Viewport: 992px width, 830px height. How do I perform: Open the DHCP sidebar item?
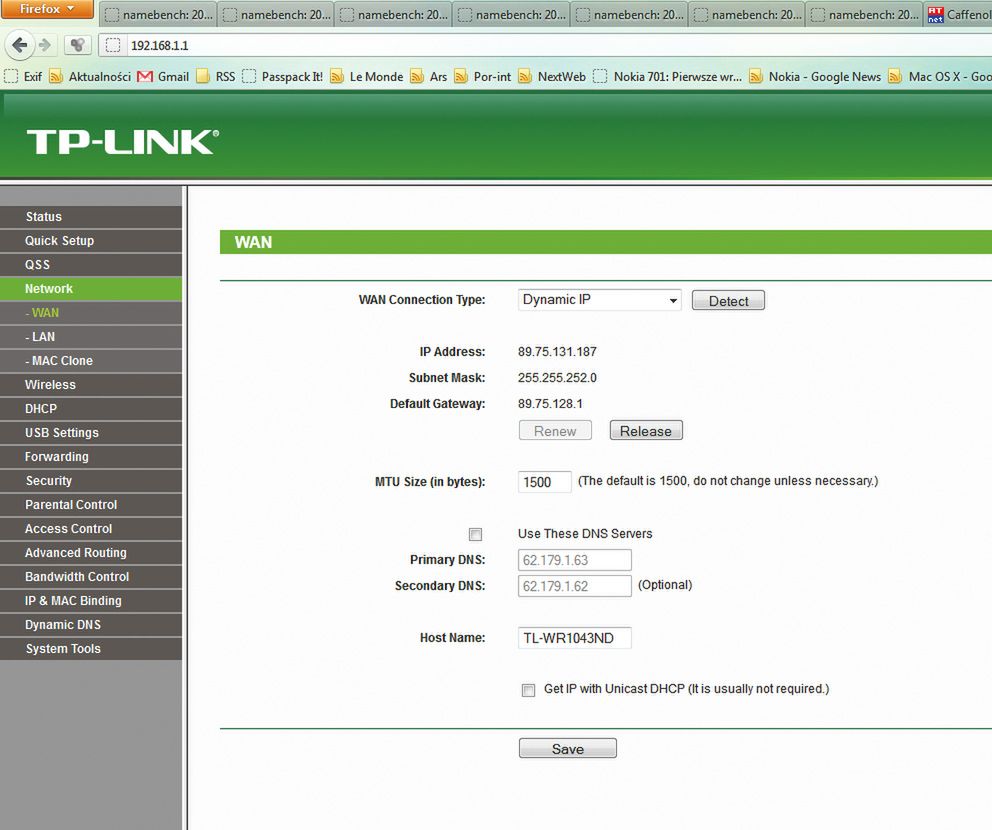pos(90,409)
